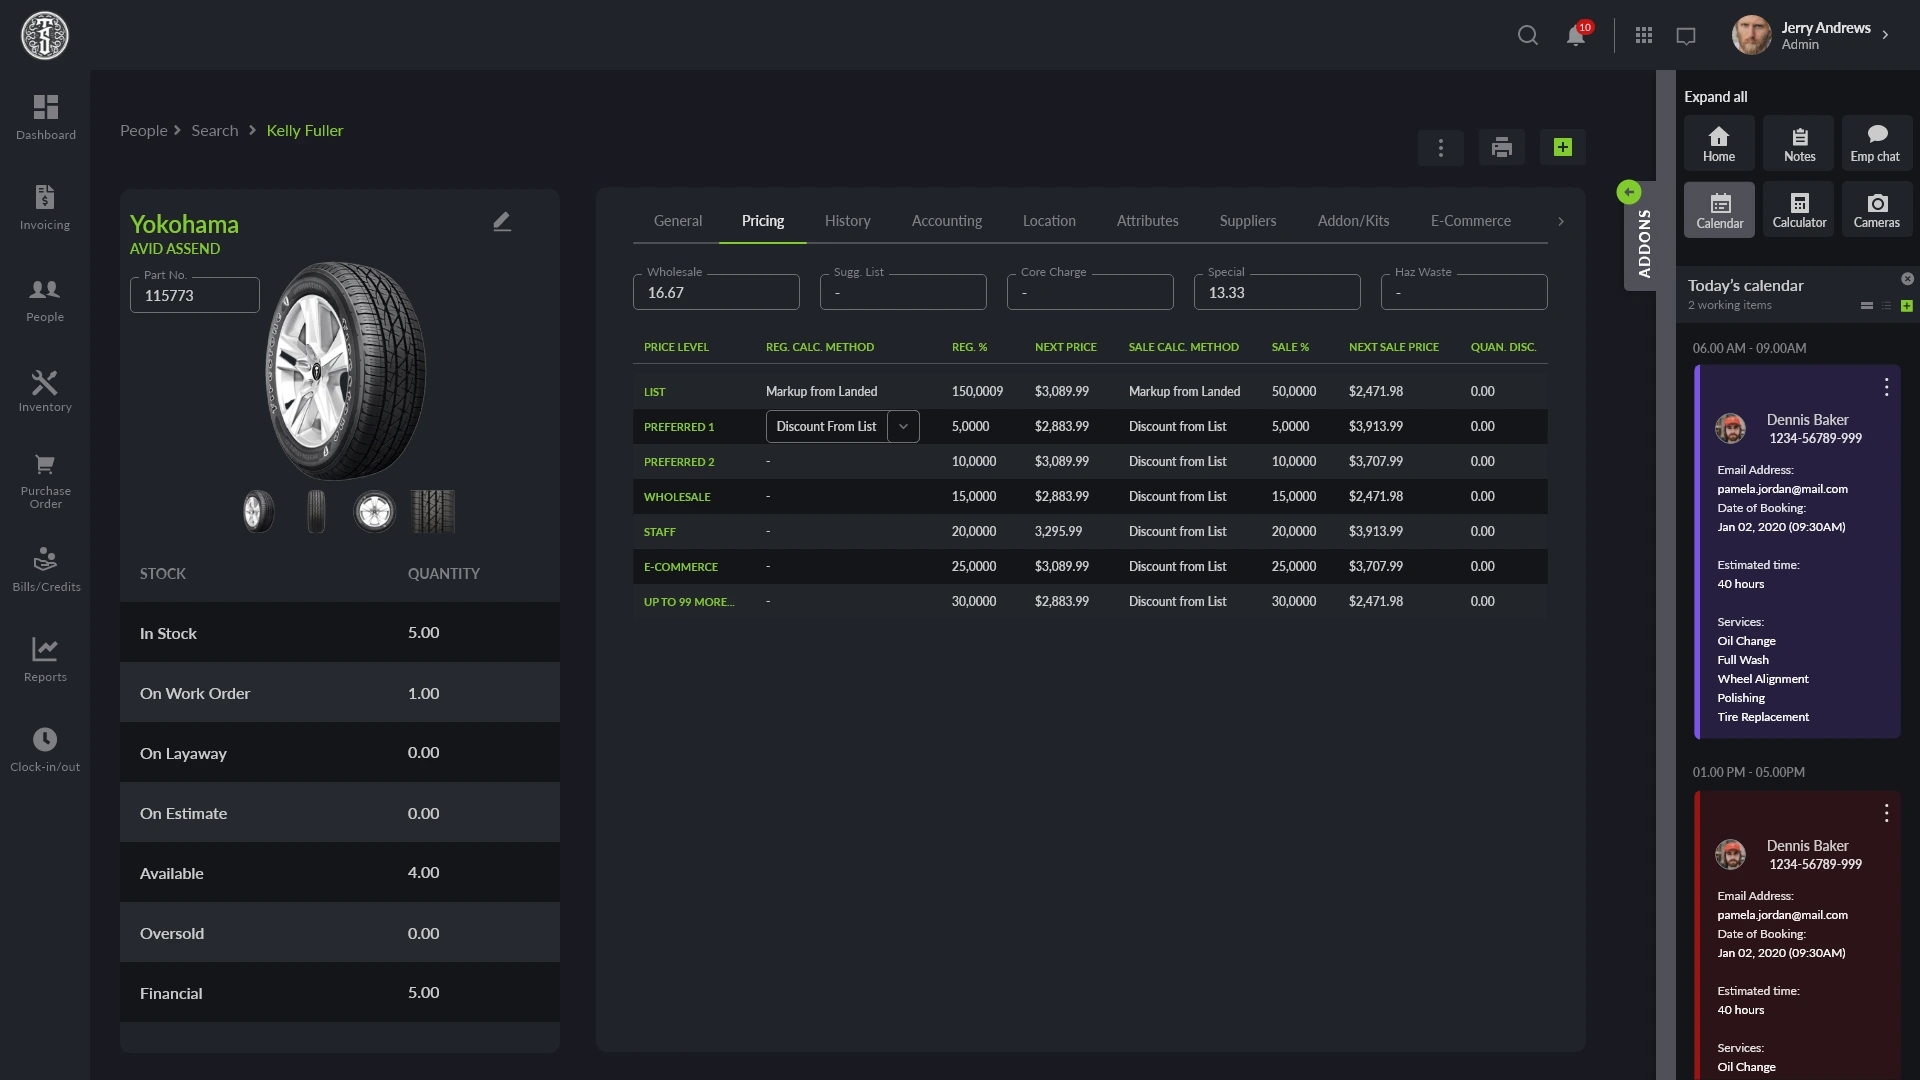Screen dimensions: 1920x1080
Task: Click the Special price field
Action: (1277, 292)
